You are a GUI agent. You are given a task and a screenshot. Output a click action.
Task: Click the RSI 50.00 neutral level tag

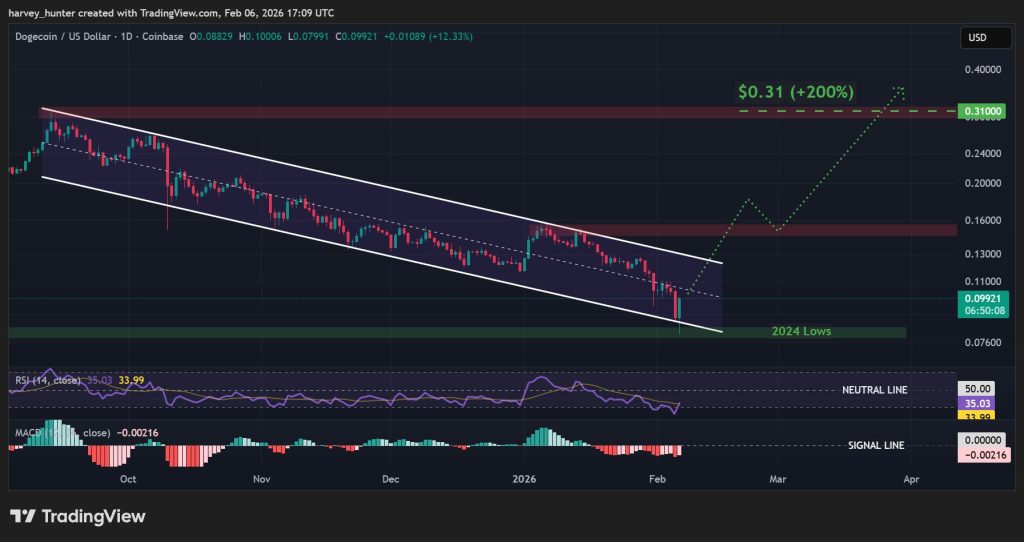977,388
